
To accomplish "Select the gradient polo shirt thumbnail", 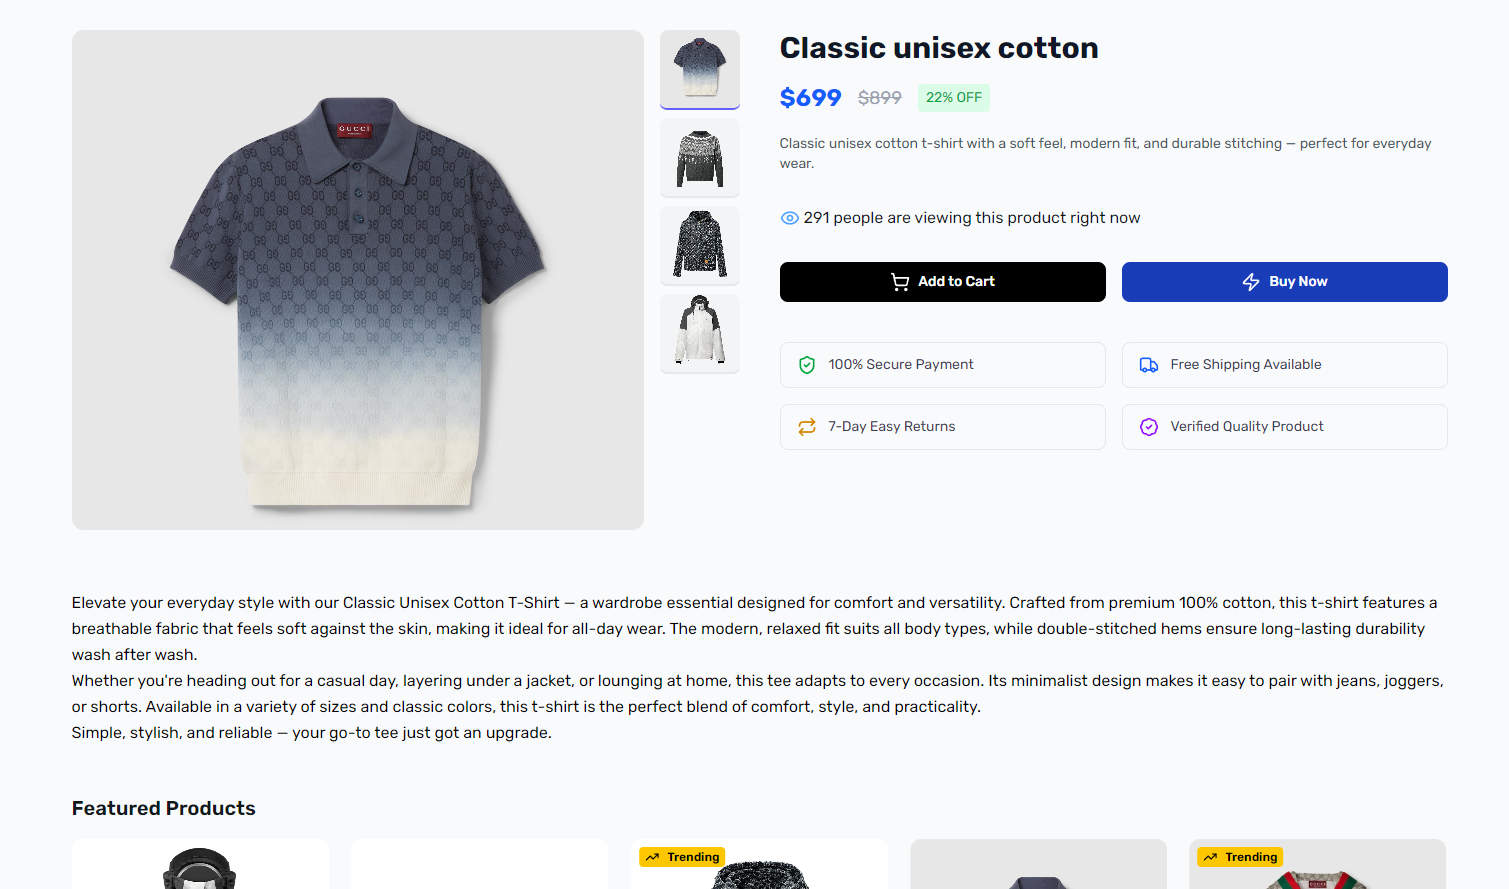I will pyautogui.click(x=700, y=69).
